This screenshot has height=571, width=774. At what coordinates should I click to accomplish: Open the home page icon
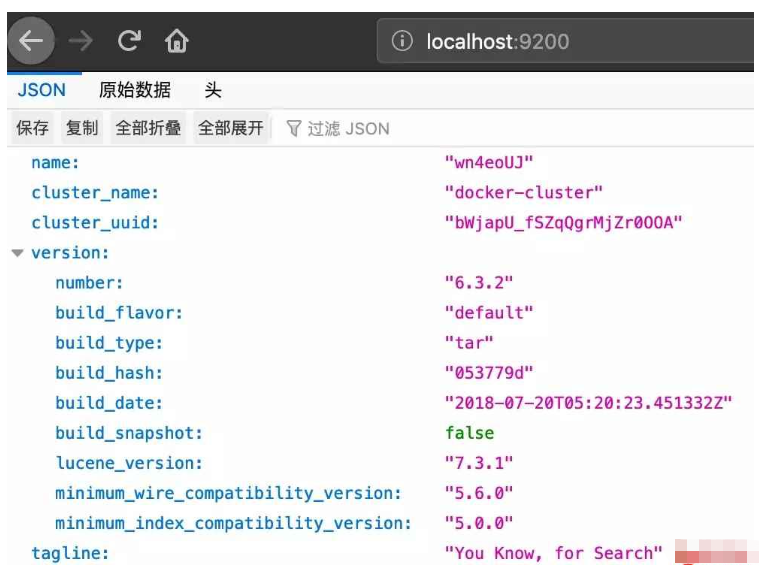click(x=177, y=40)
